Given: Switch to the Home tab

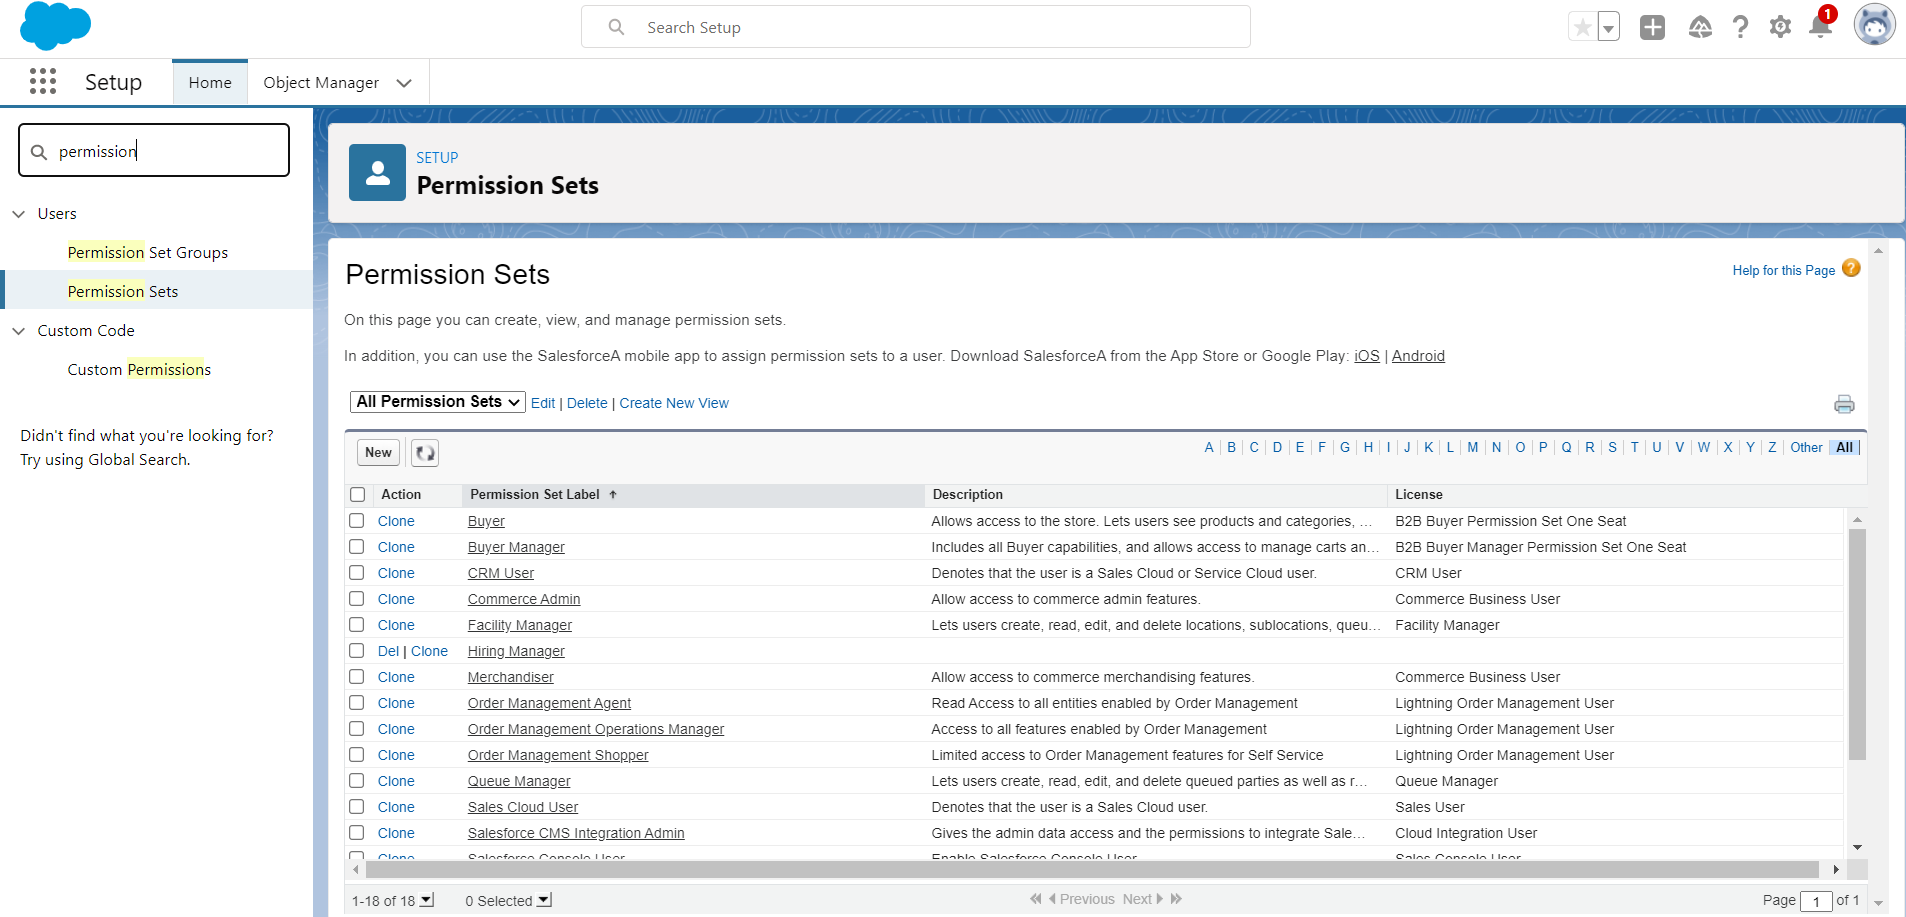Looking at the screenshot, I should point(210,83).
